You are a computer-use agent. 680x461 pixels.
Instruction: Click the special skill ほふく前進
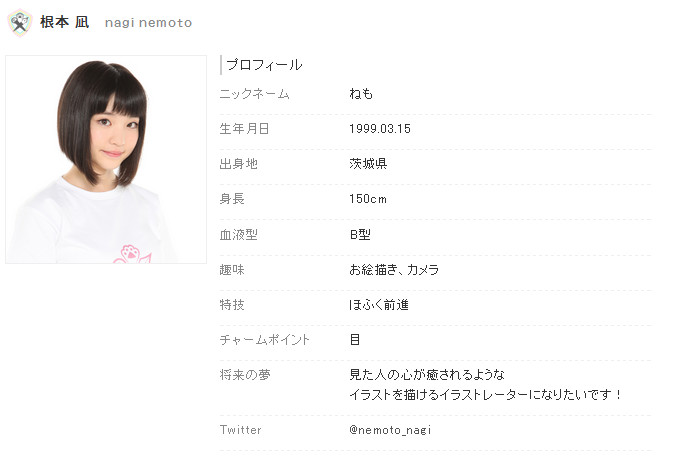click(x=379, y=305)
